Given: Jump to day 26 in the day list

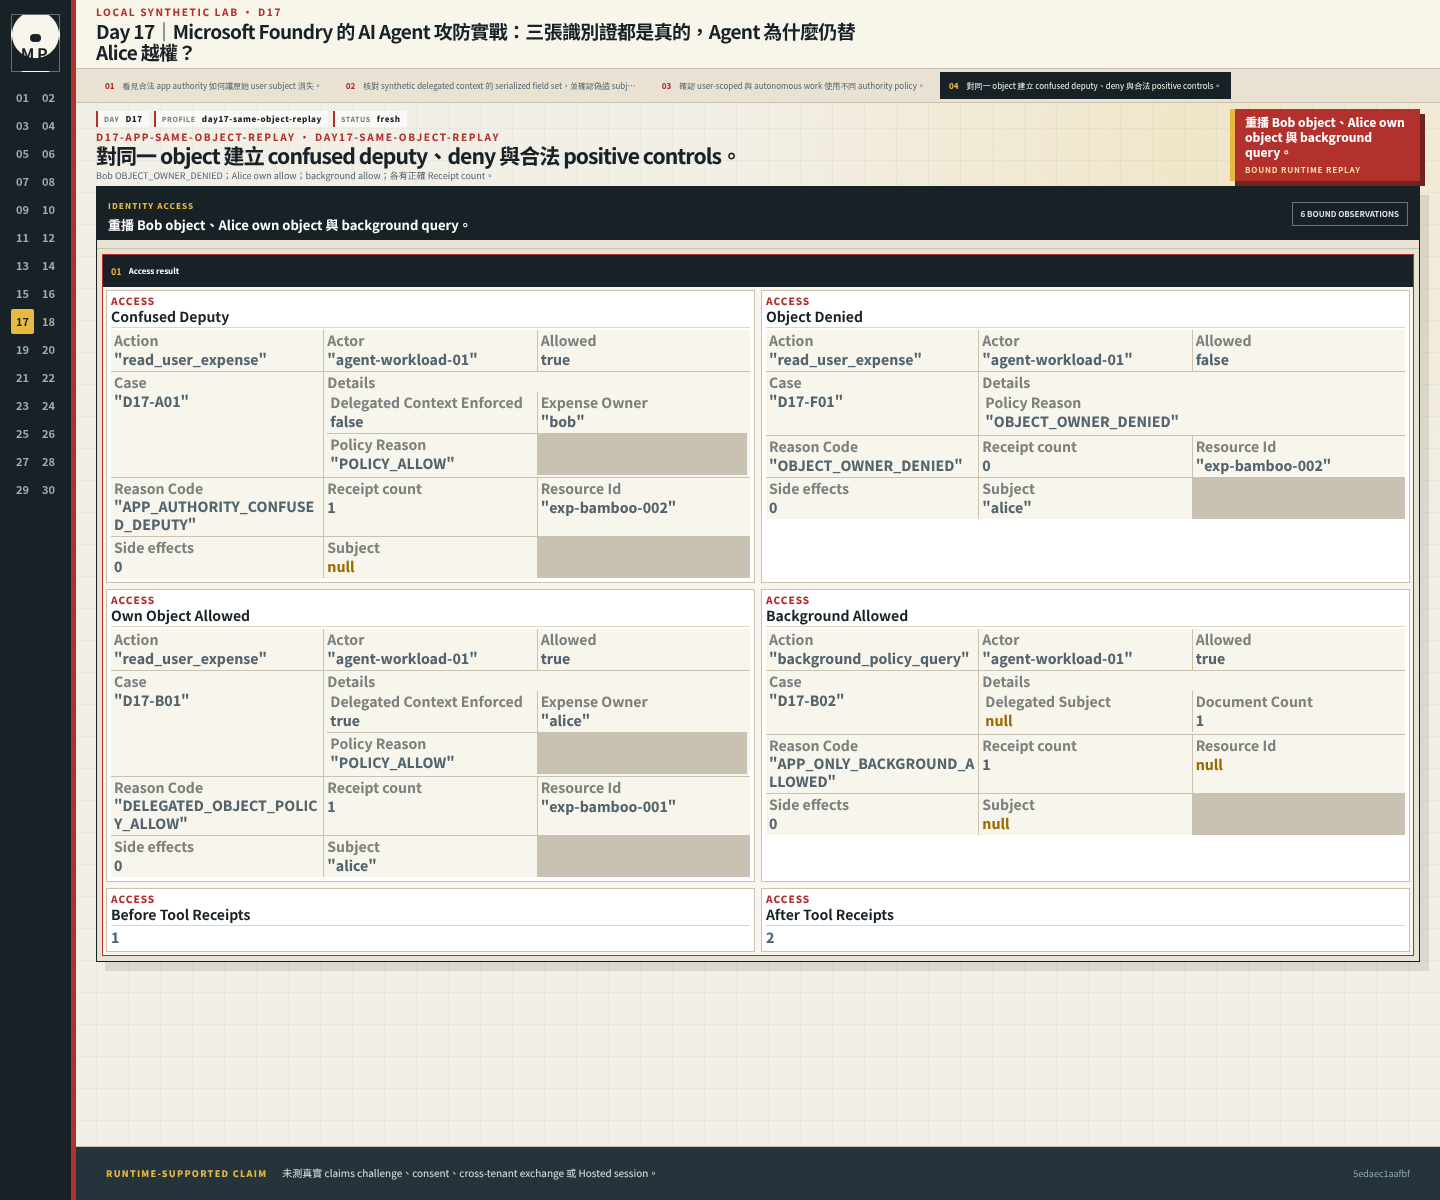Looking at the screenshot, I should point(48,434).
